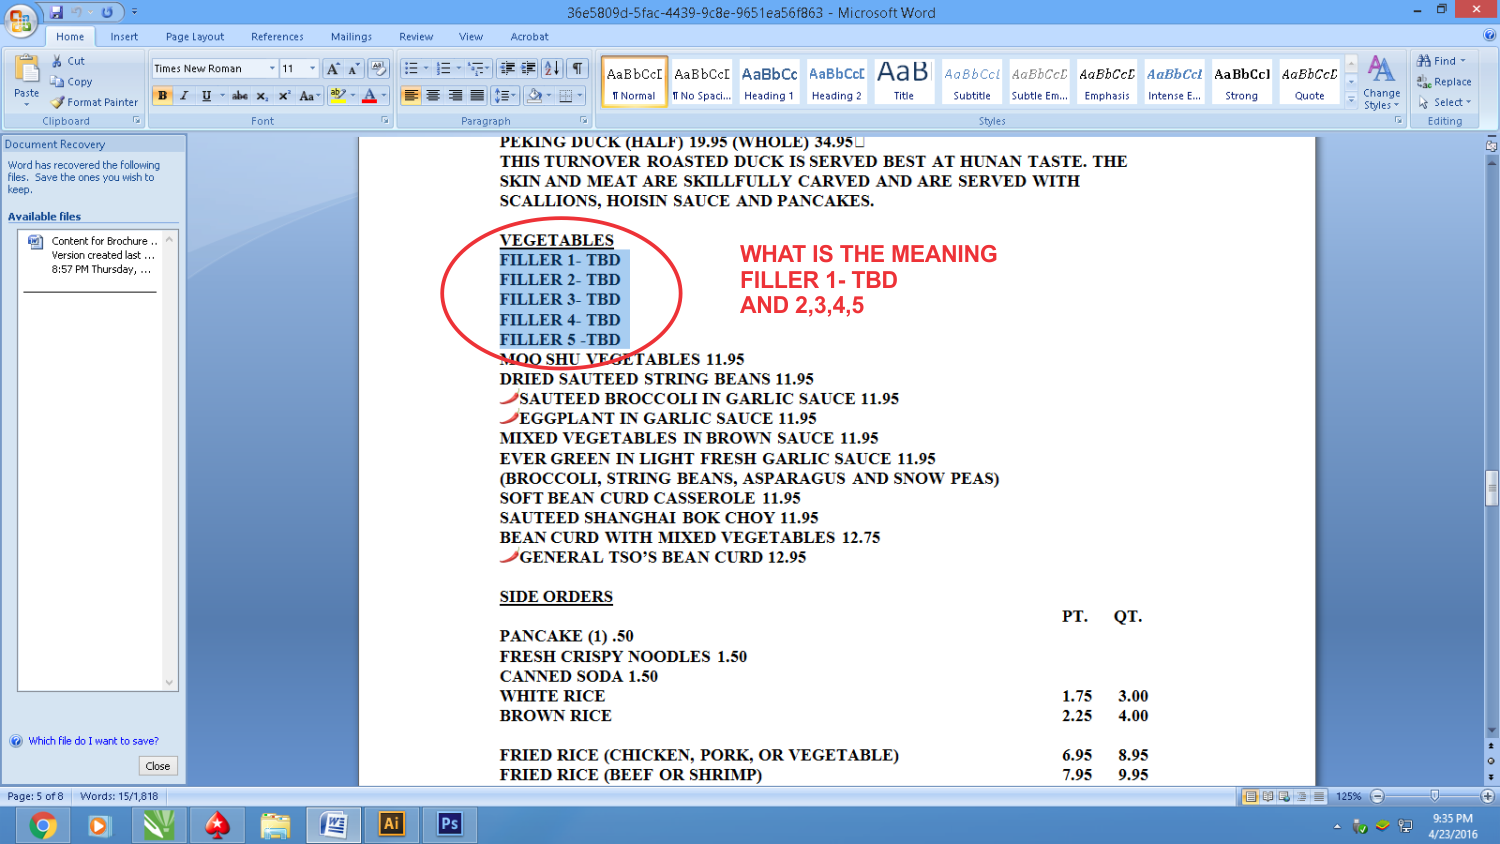The height and width of the screenshot is (844, 1500).
Task: Open Google Chrome from the taskbar
Action: (42, 825)
